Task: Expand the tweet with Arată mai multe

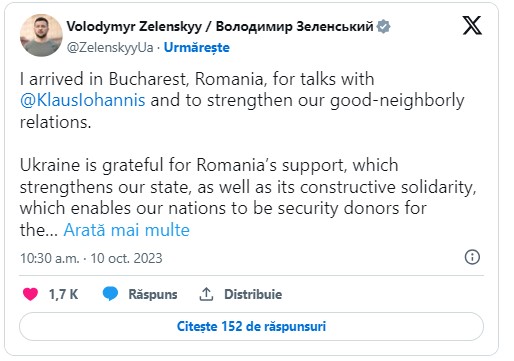Action: click(x=126, y=230)
